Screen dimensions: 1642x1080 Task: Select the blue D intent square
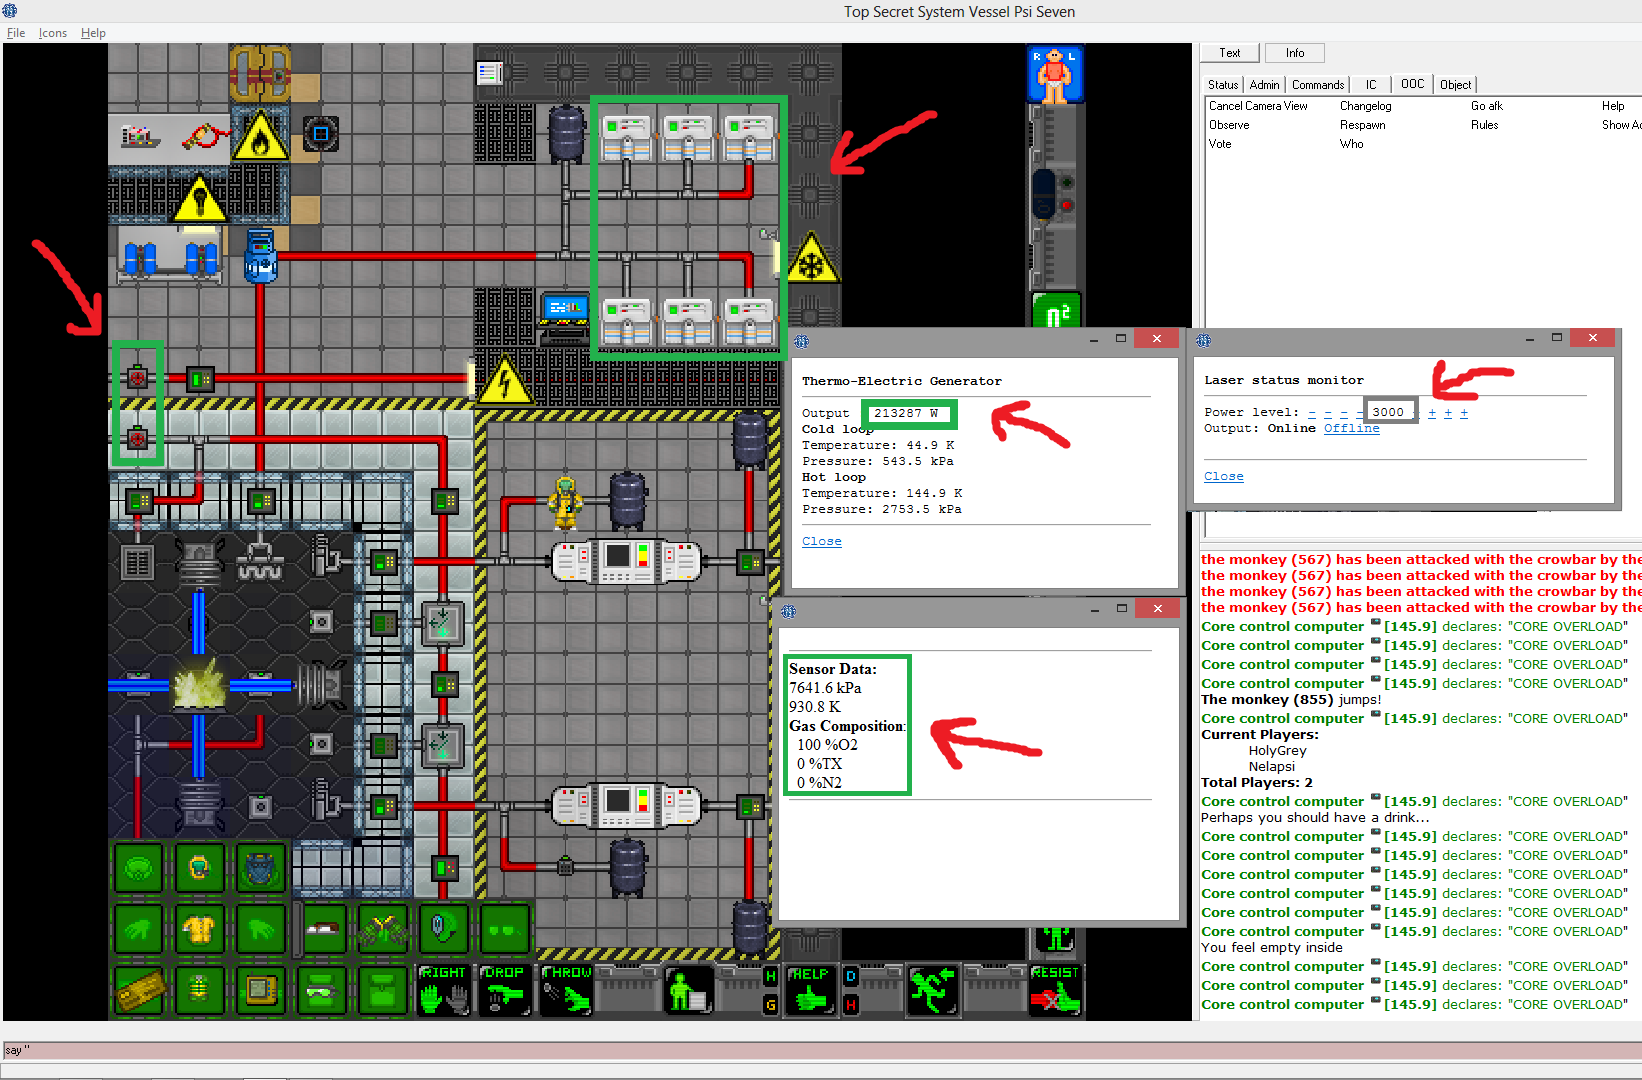pos(851,975)
